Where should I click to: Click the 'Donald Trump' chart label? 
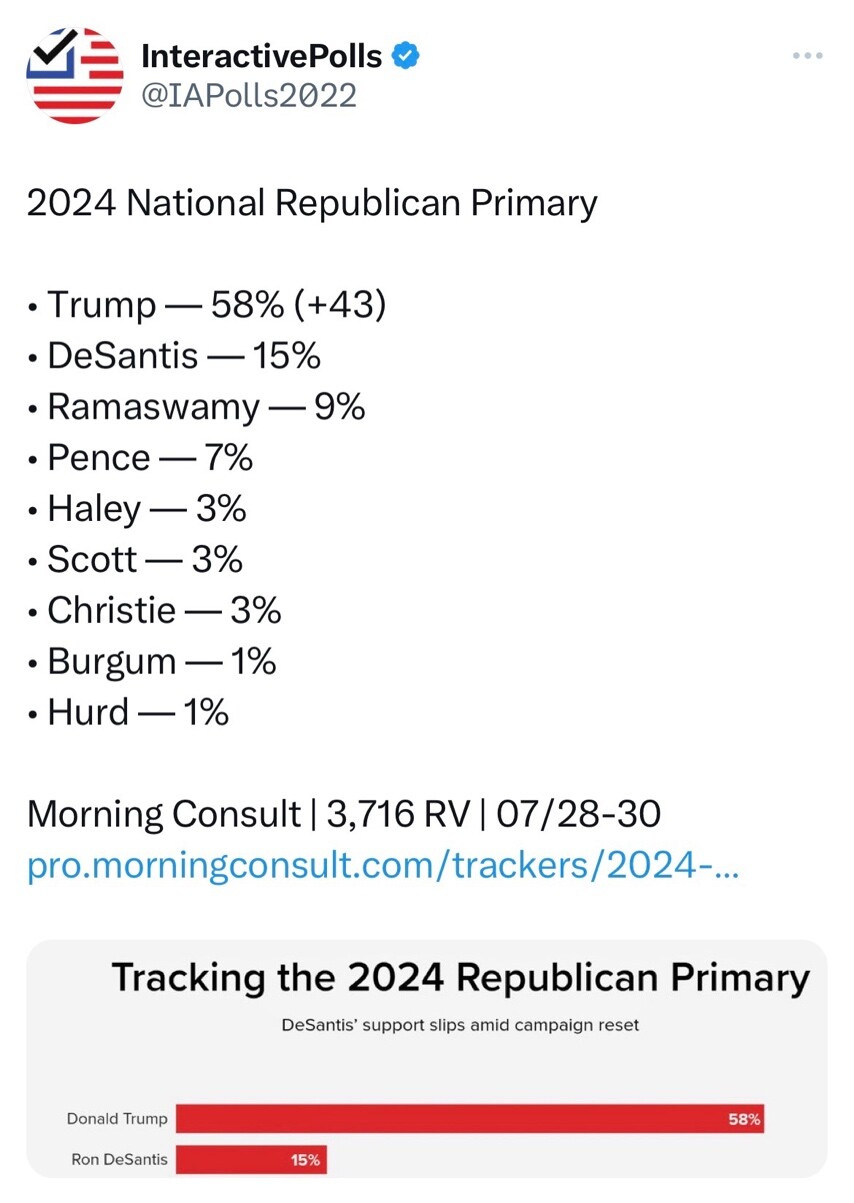point(117,1119)
